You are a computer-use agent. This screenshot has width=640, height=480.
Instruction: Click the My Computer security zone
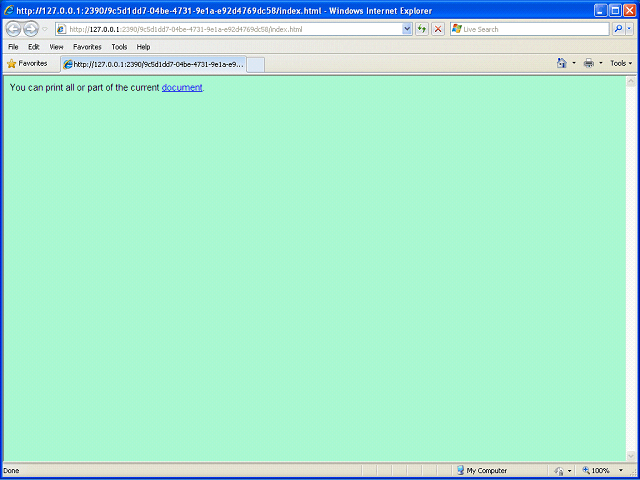[482, 471]
